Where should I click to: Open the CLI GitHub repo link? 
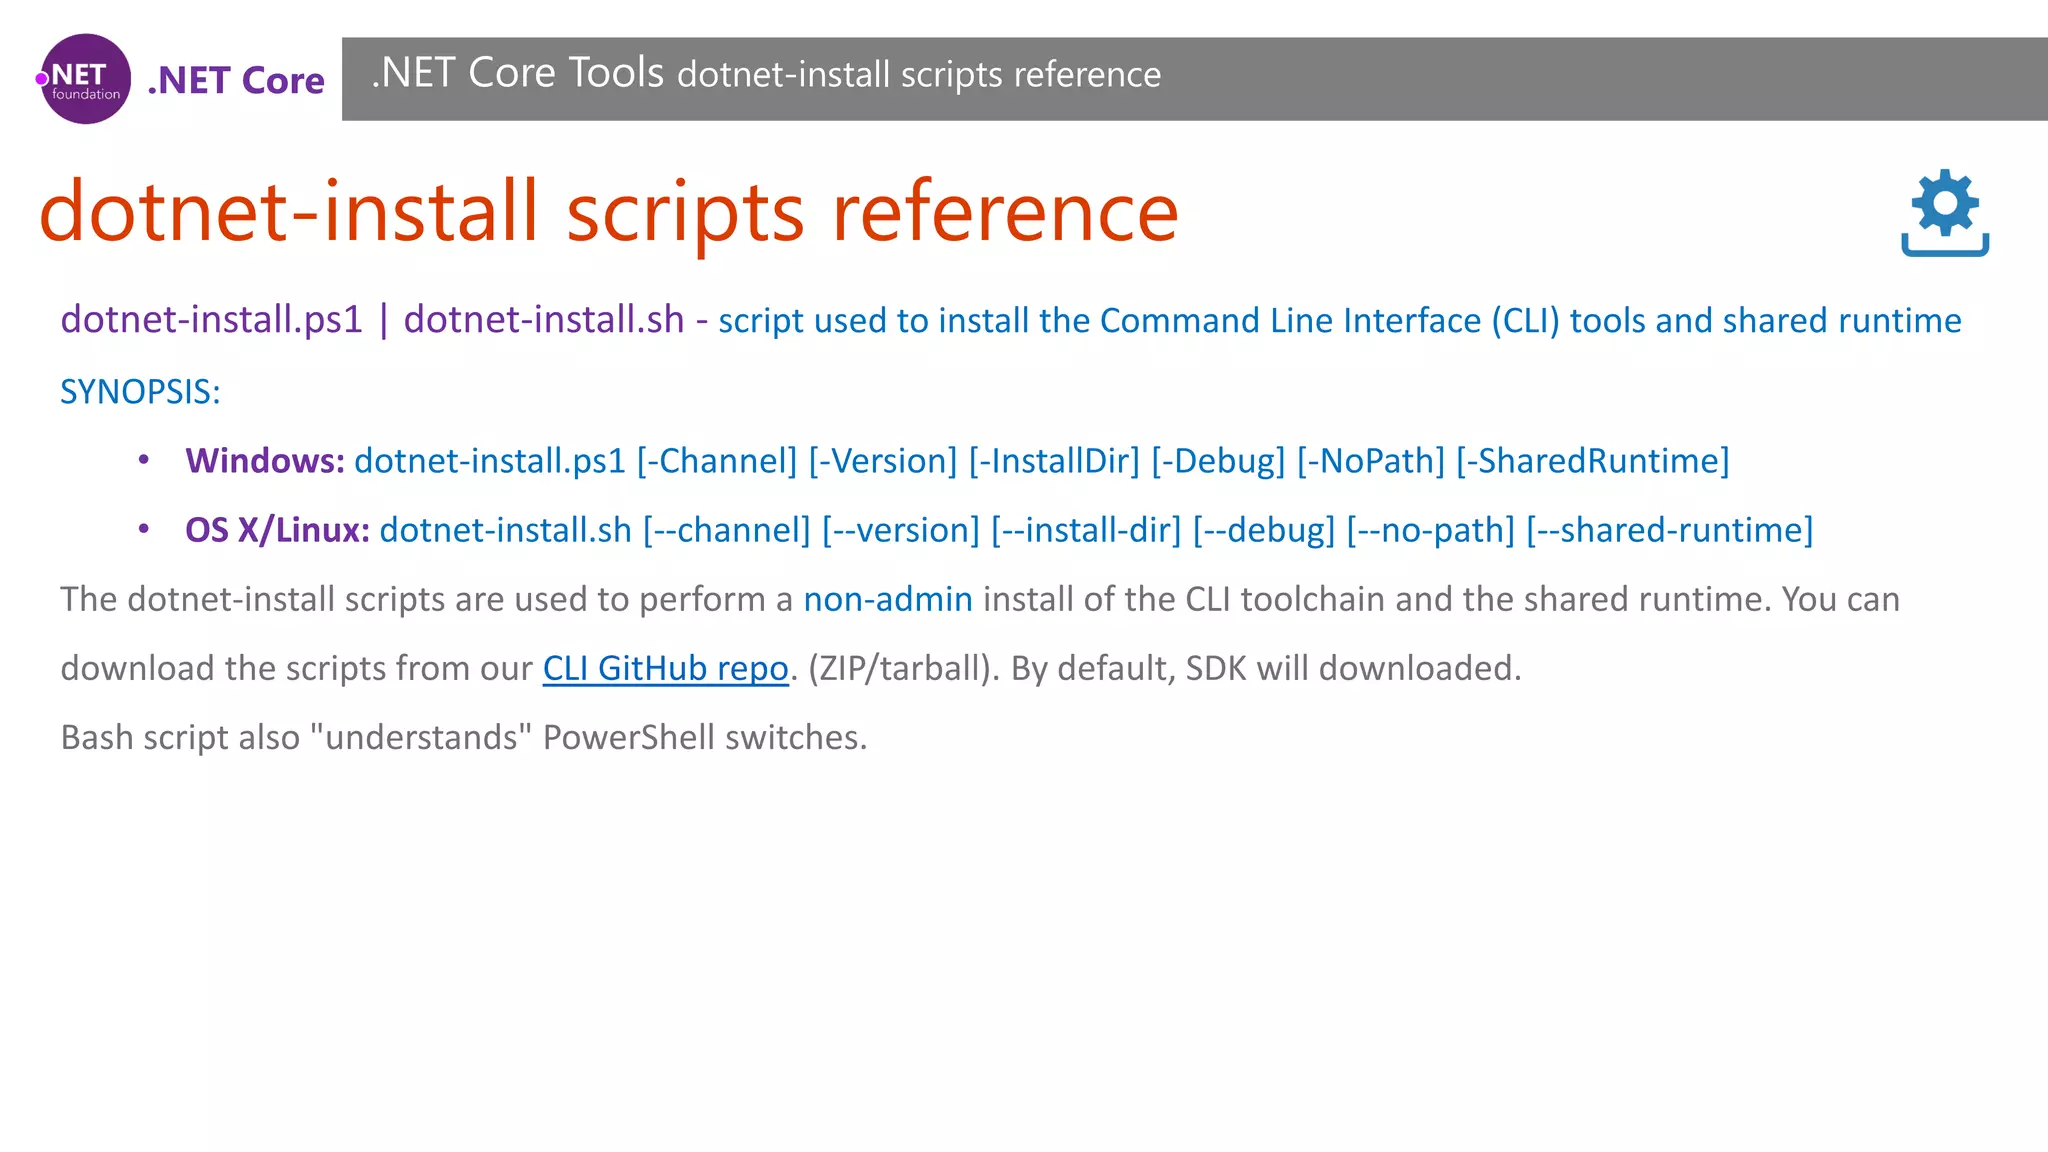(x=665, y=668)
